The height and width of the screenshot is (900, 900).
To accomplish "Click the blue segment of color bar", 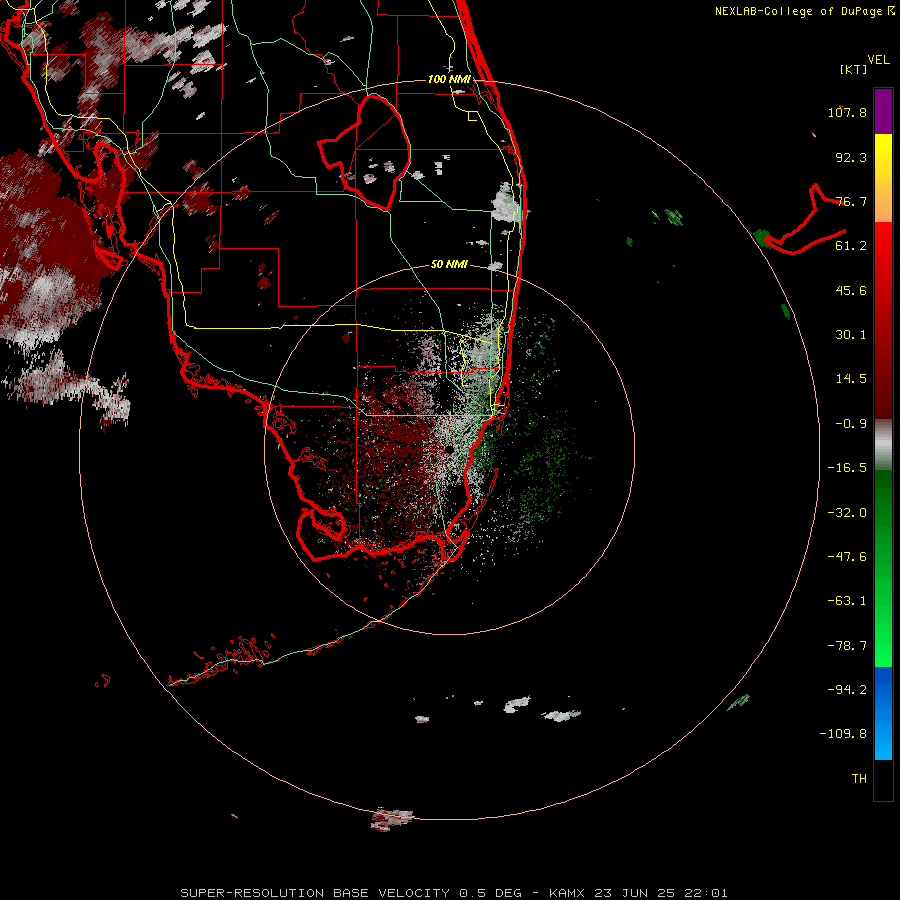I will pos(883,713).
